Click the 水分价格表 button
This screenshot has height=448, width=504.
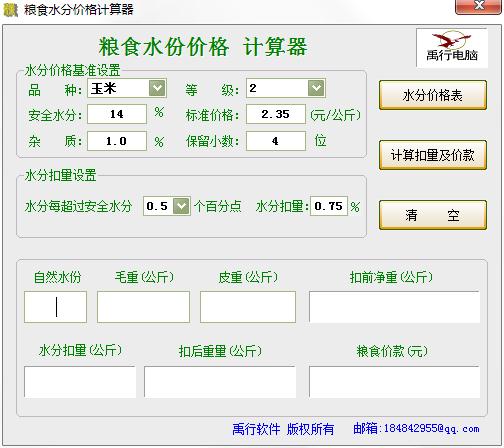[433, 95]
